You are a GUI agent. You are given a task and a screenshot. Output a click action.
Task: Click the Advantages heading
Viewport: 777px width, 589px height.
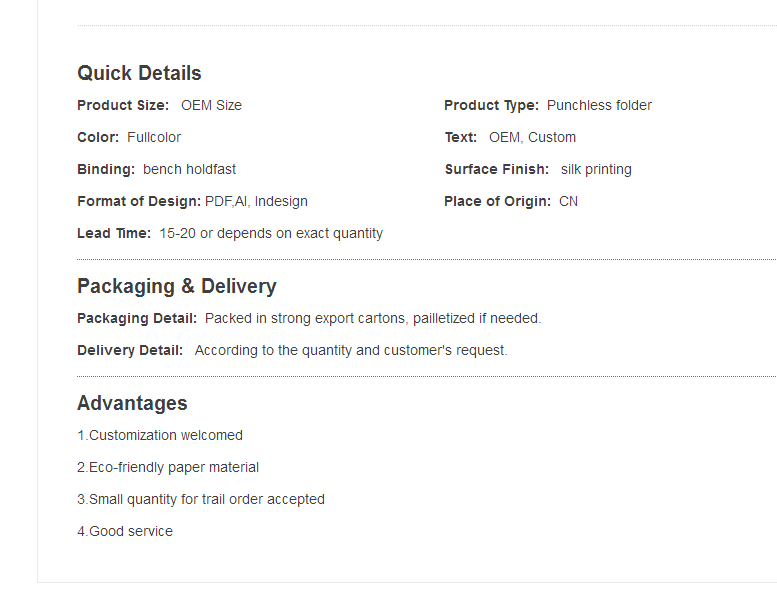pyautogui.click(x=132, y=403)
